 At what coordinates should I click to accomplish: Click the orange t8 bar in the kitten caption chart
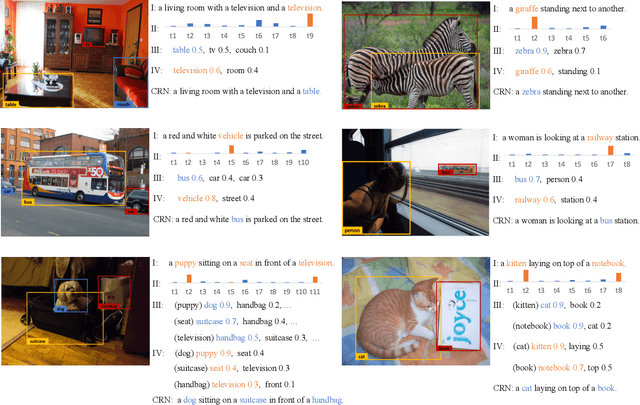(619, 277)
